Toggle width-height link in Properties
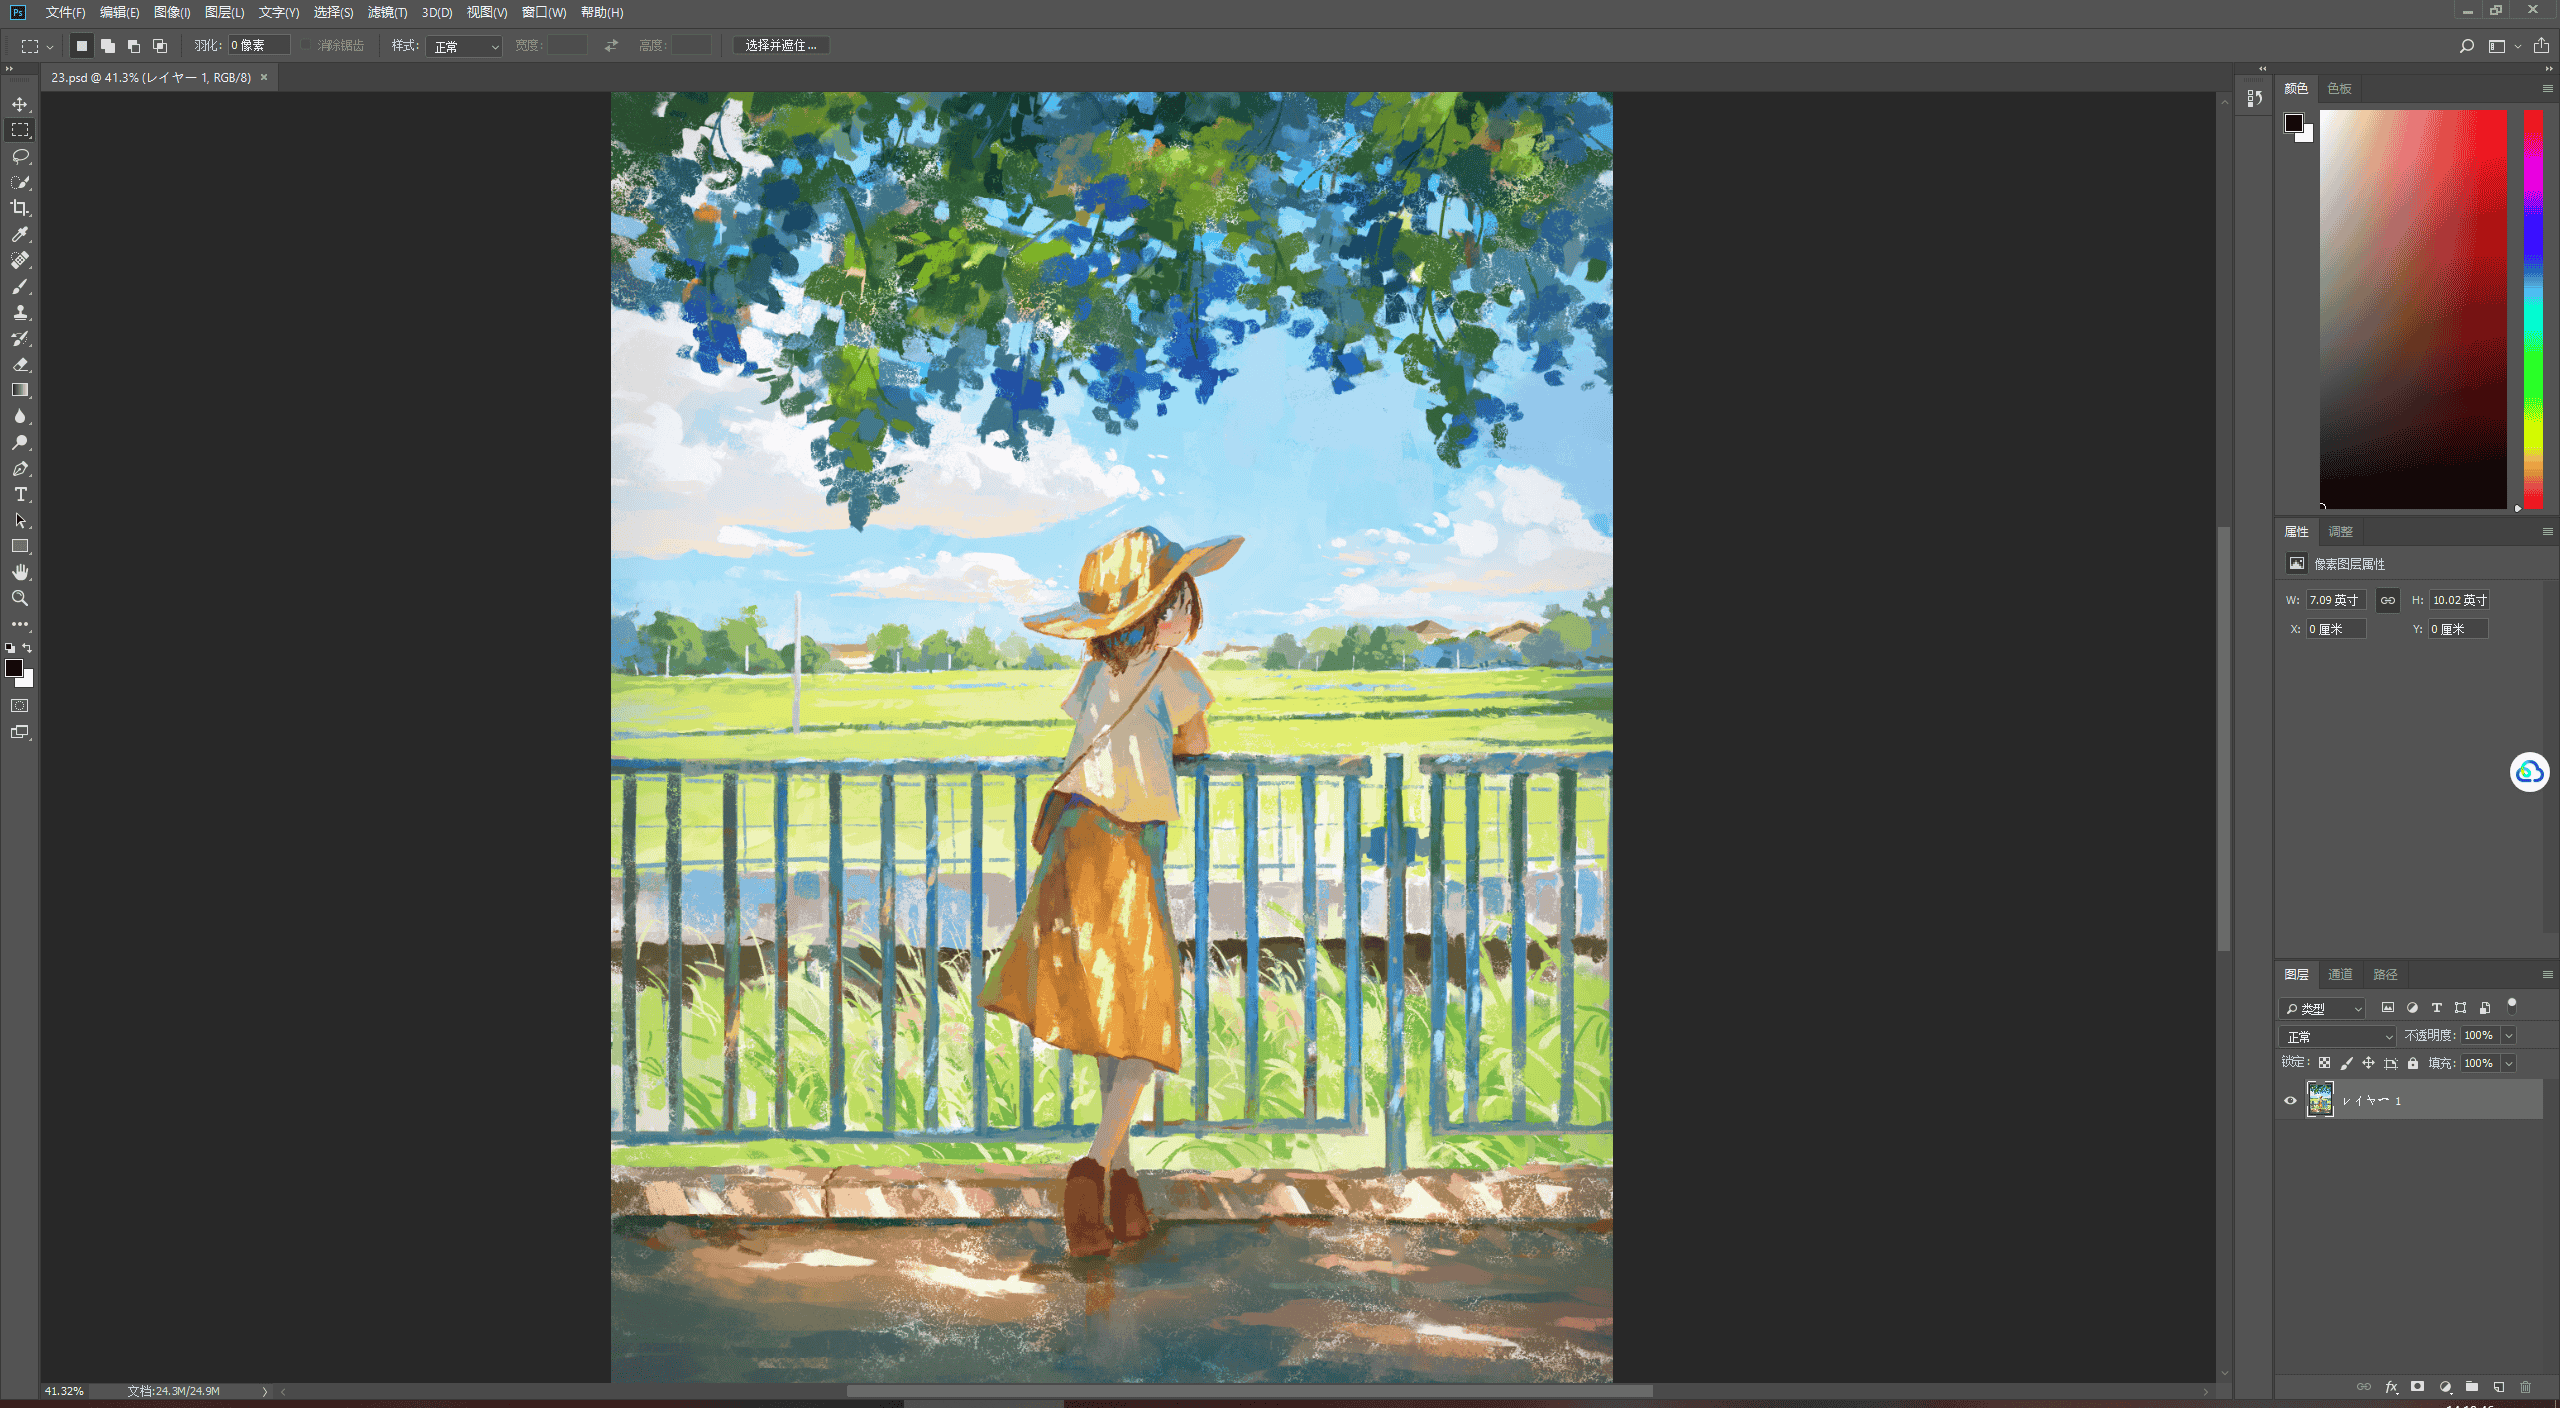 [2388, 600]
